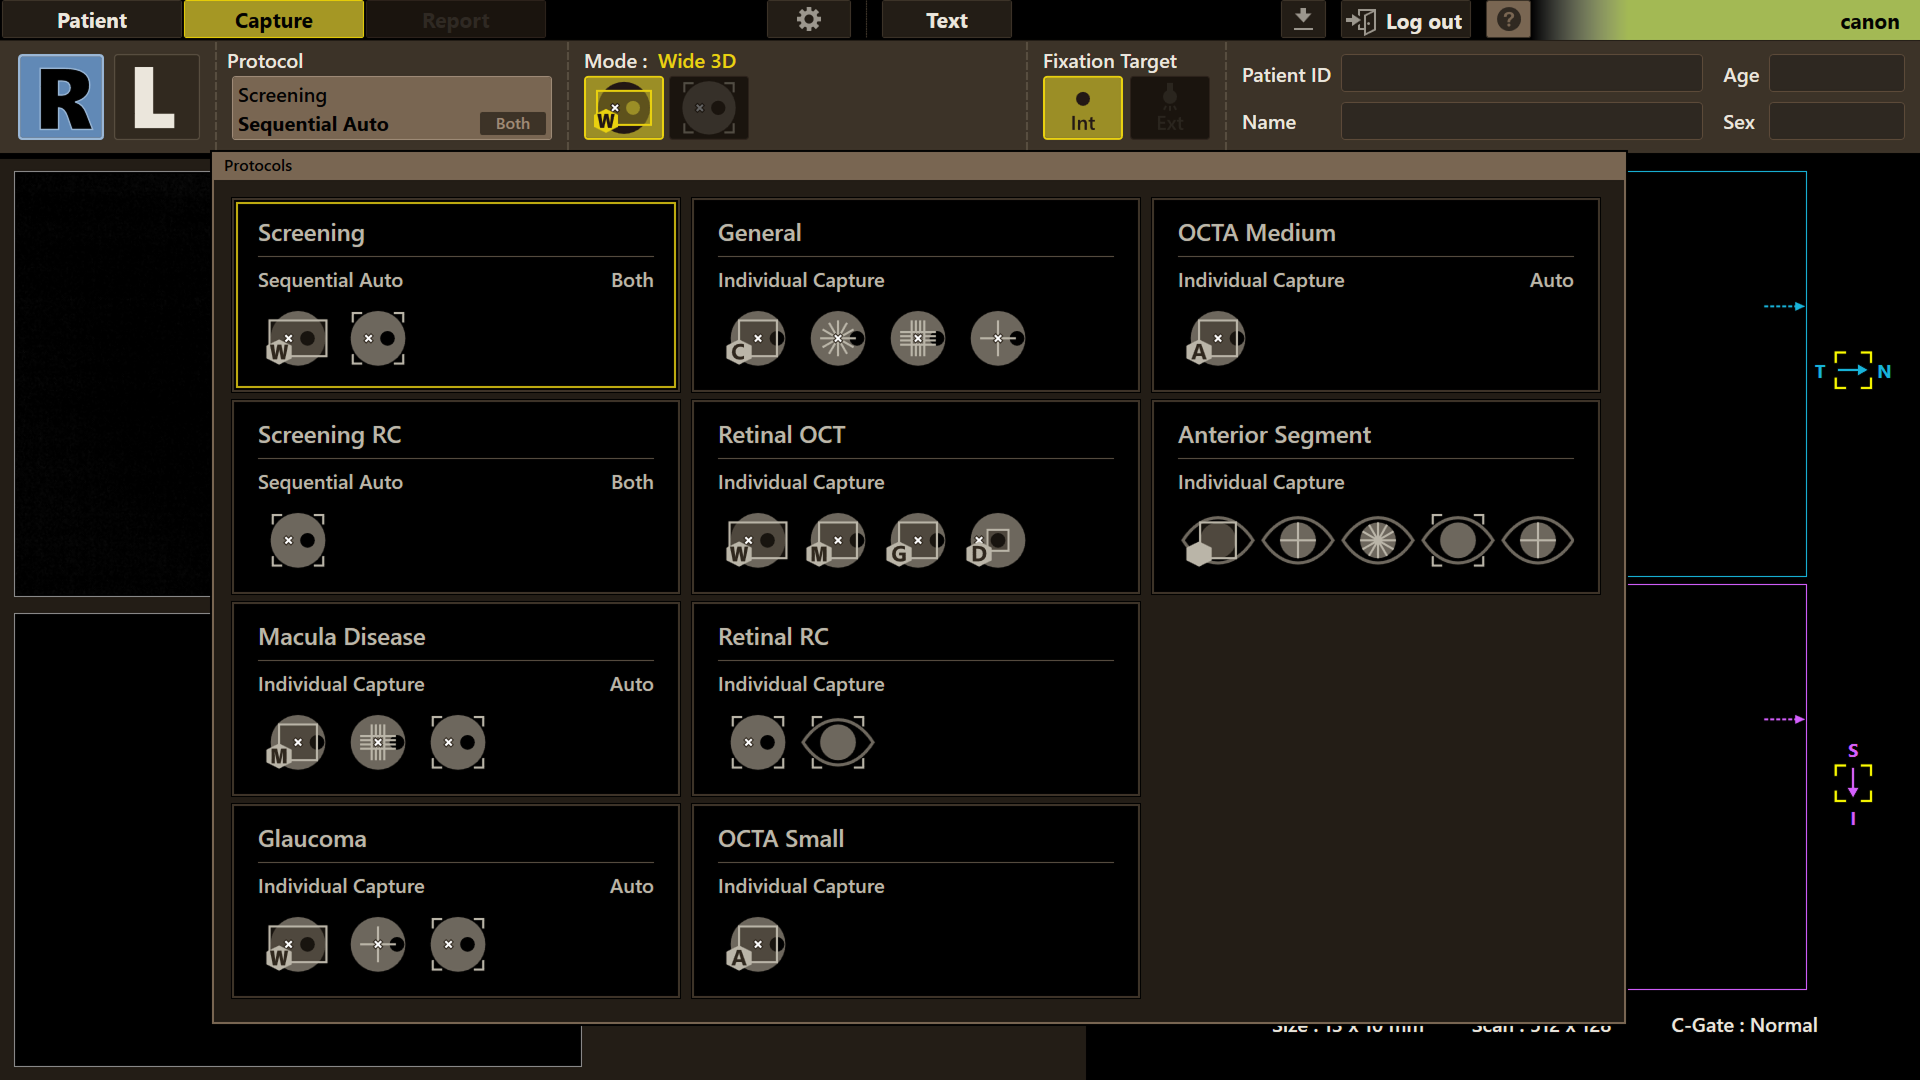The height and width of the screenshot is (1080, 1920).
Task: Select right eye R button
Action: coord(61,97)
